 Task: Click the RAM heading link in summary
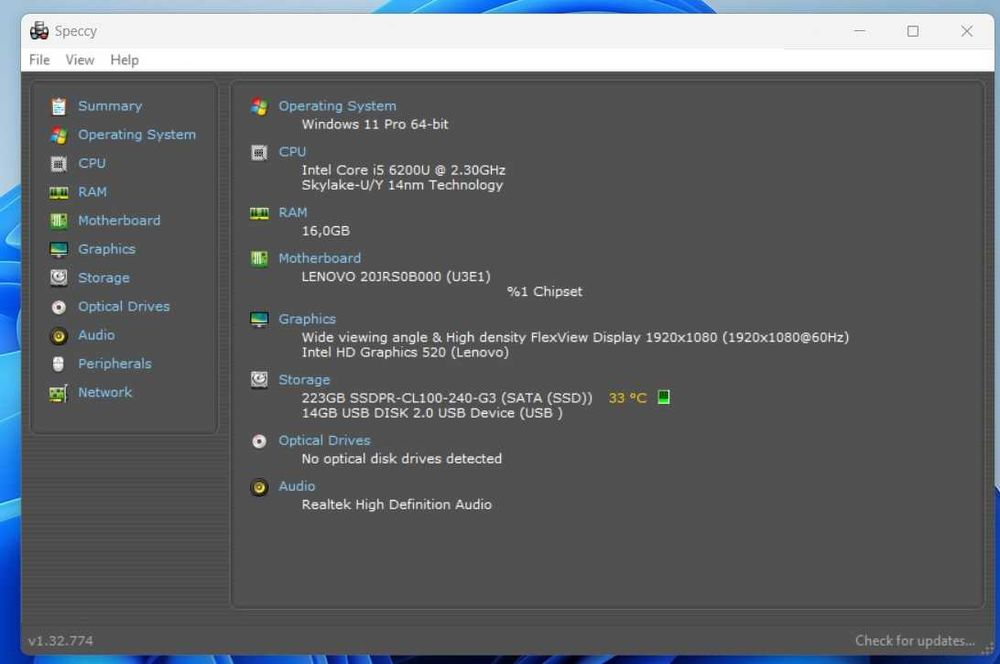tap(293, 212)
